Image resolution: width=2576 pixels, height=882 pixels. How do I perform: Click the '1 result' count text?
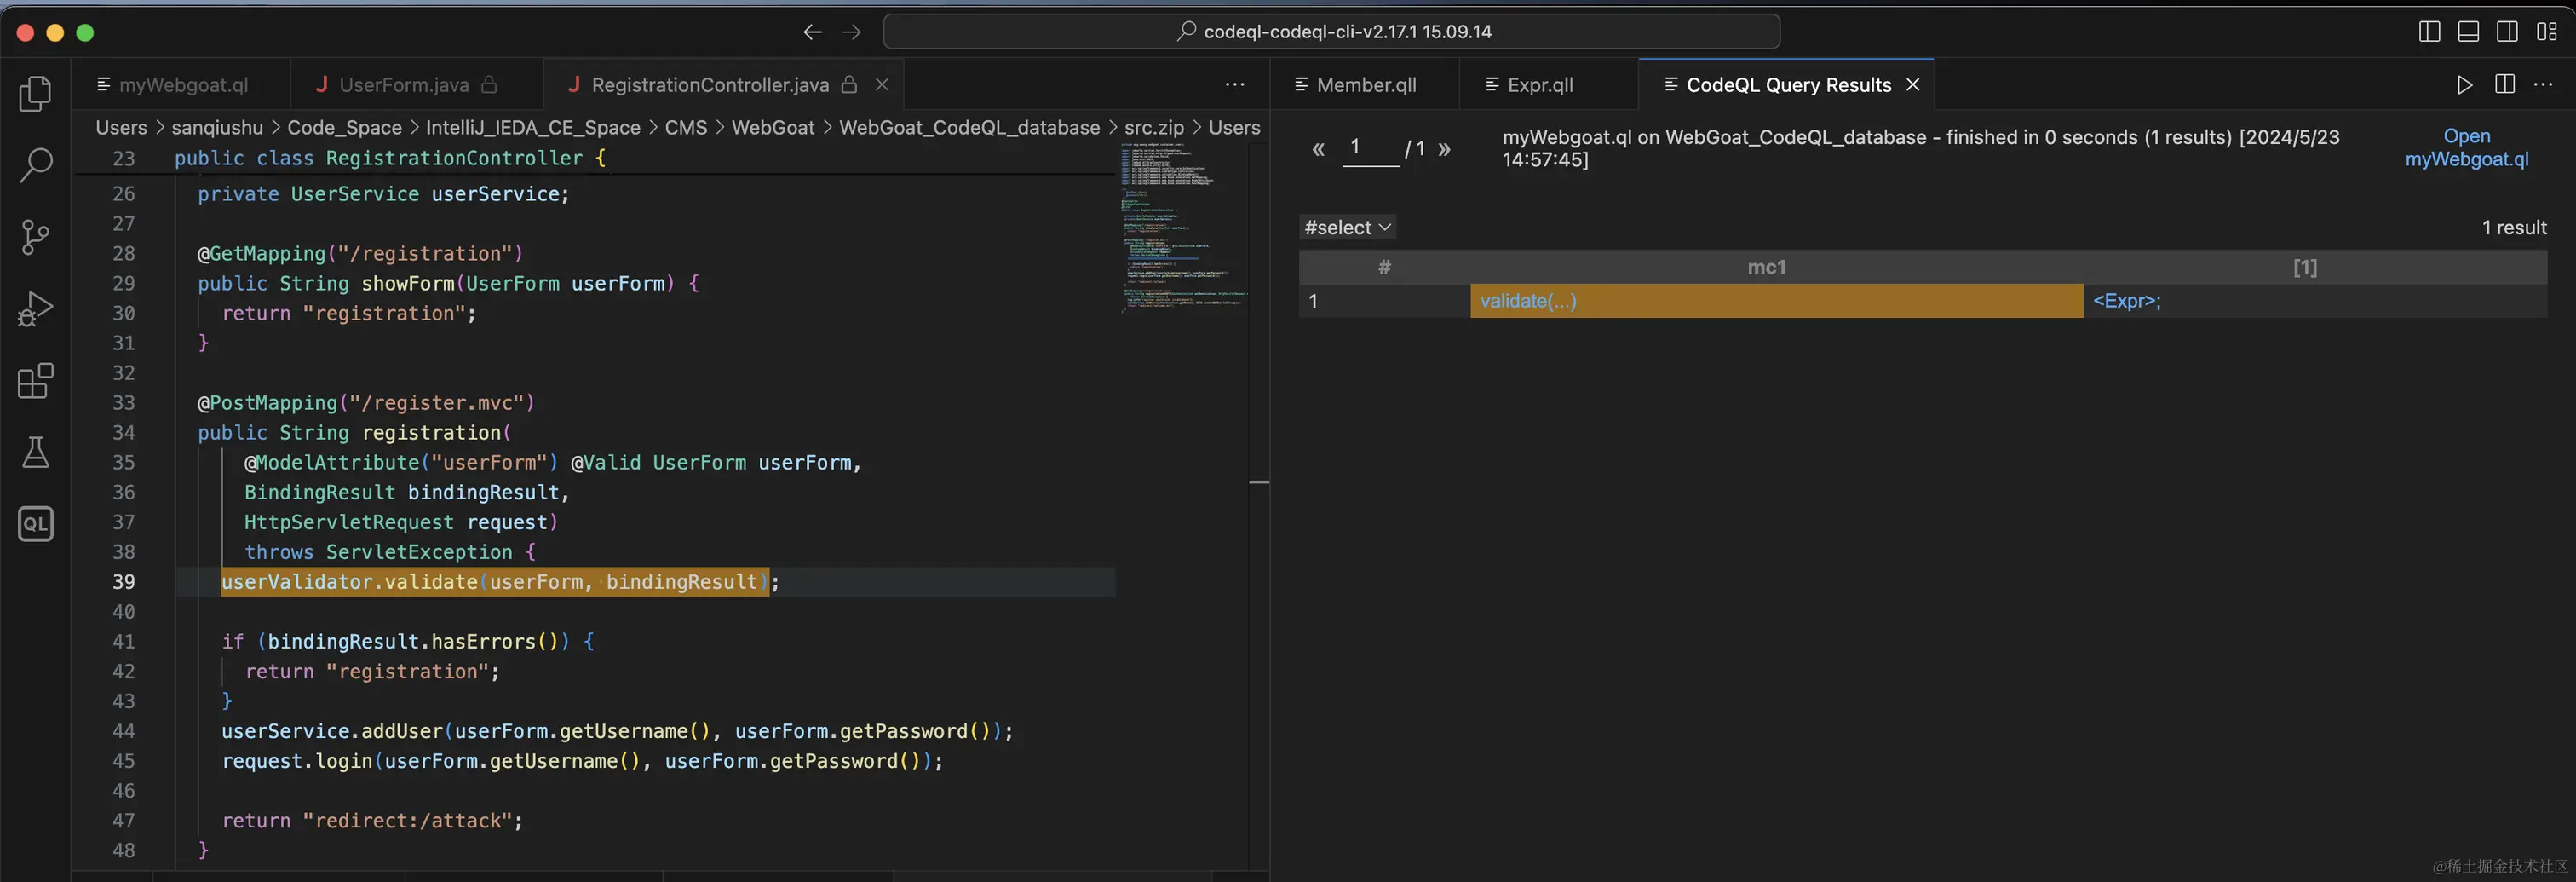pos(2514,228)
